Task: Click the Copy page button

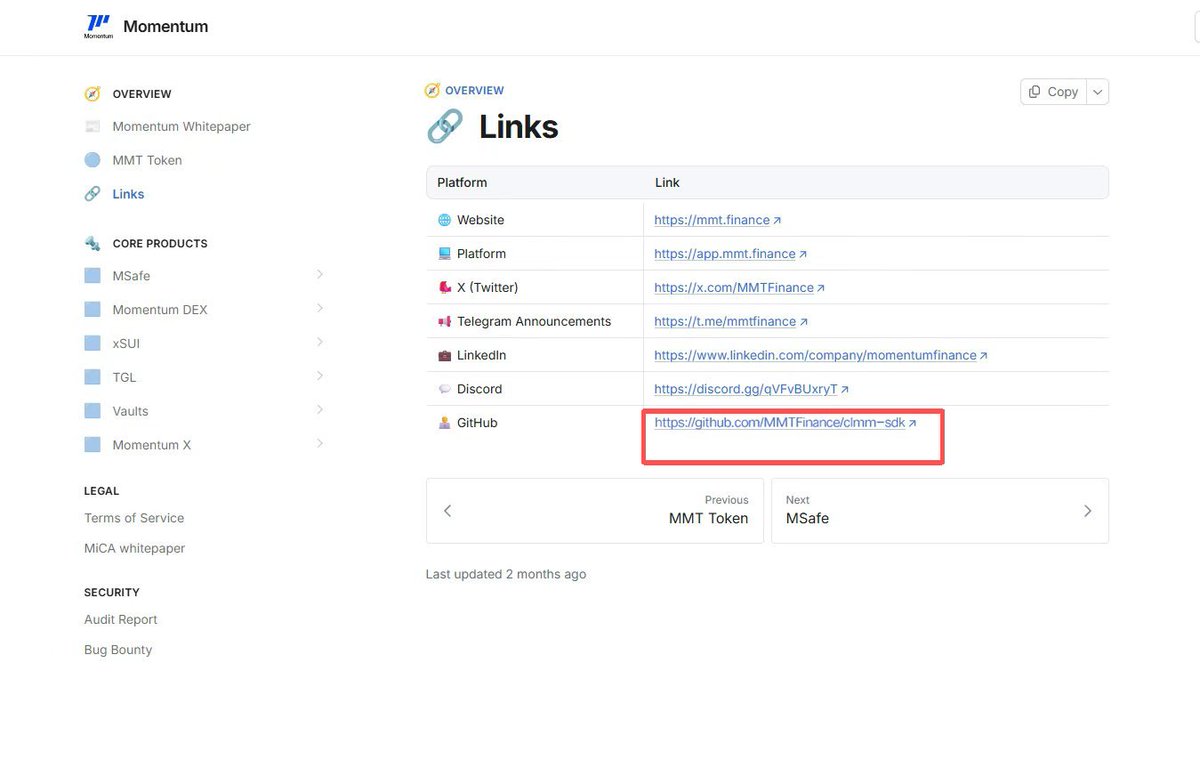Action: tap(1054, 92)
